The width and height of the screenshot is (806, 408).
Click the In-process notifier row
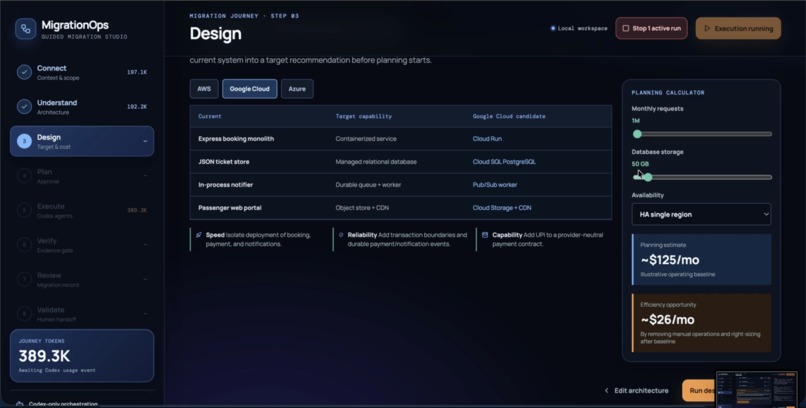click(400, 185)
